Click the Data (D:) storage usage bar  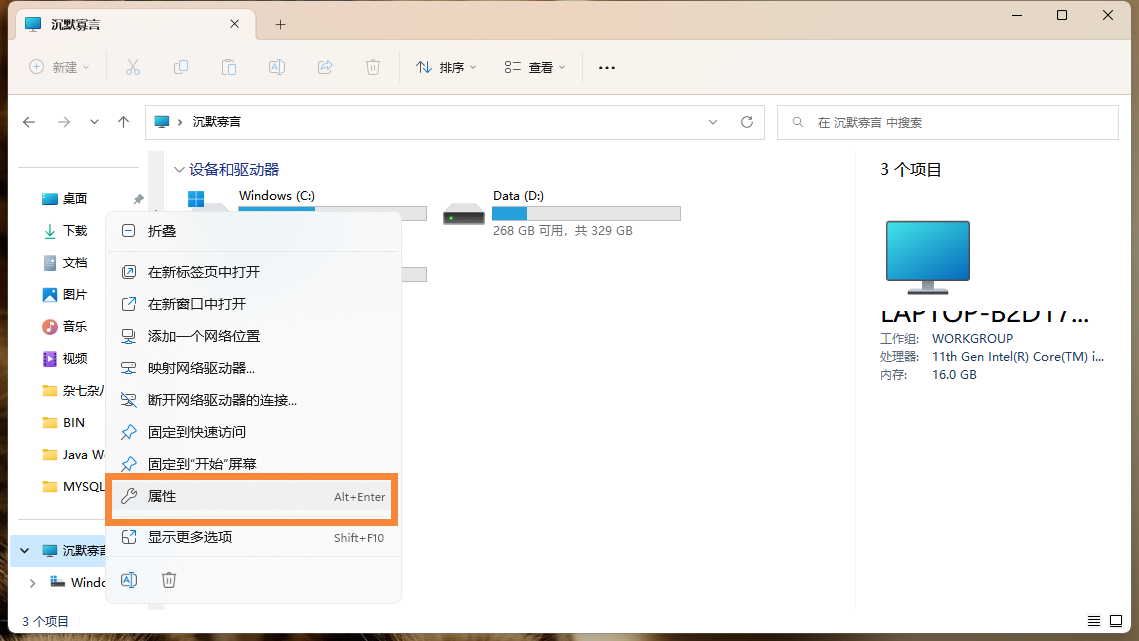coord(586,214)
